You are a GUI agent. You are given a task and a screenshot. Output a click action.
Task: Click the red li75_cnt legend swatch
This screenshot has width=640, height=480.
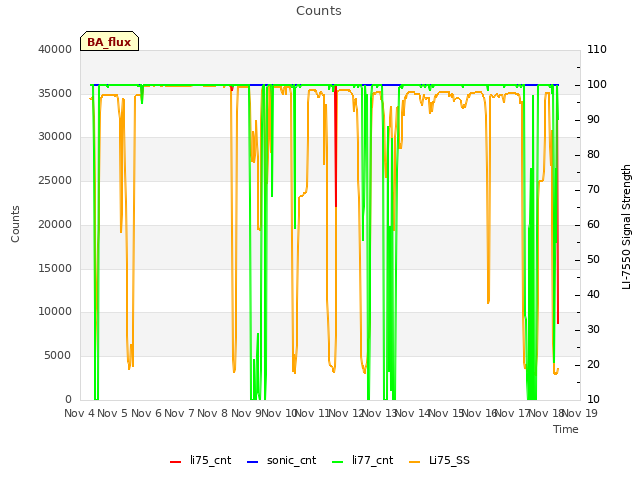[x=175, y=462]
